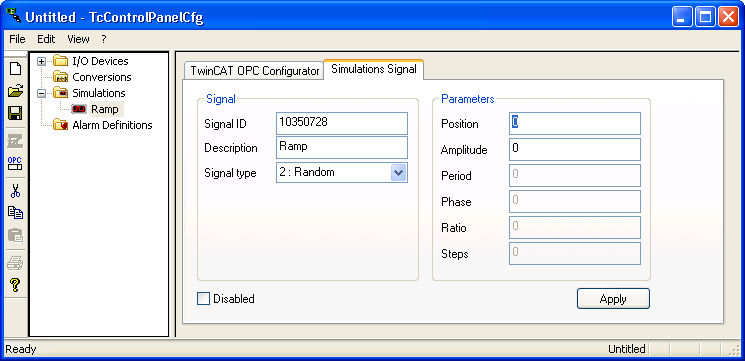Close the TcControlPanelCfg window
This screenshot has height=361, width=745.
point(728,18)
